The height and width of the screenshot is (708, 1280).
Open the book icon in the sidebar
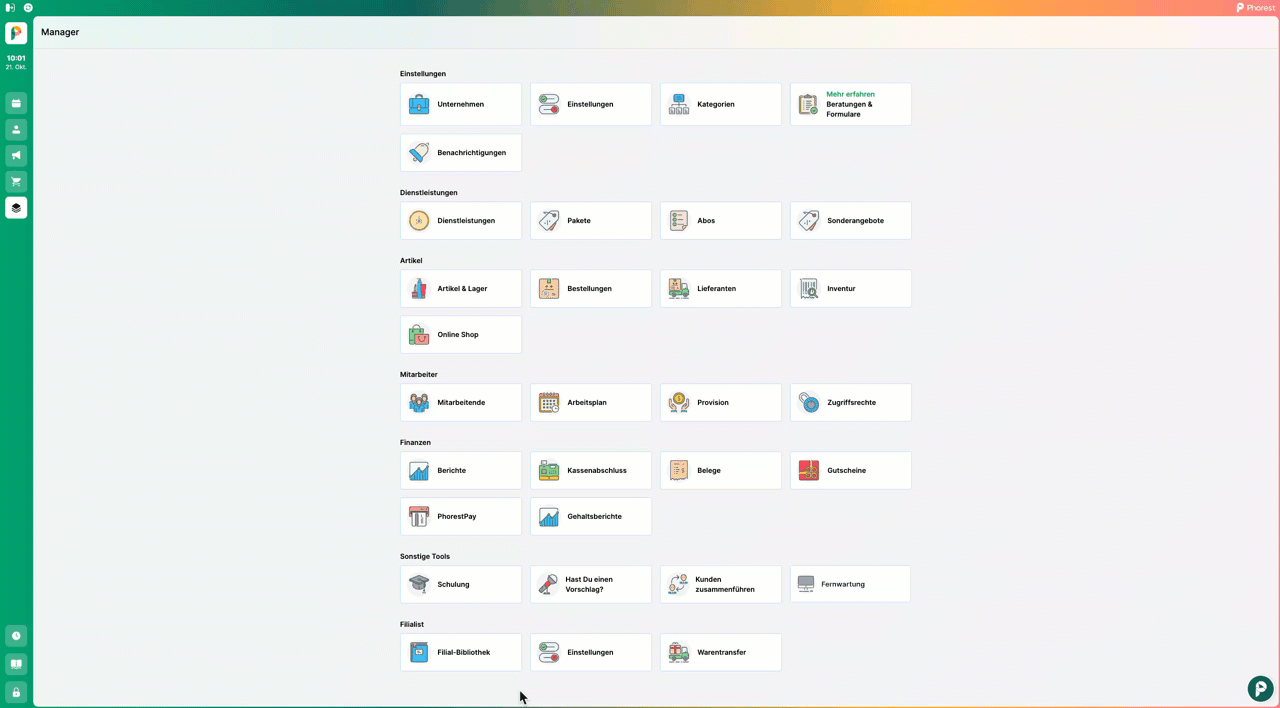[16, 664]
